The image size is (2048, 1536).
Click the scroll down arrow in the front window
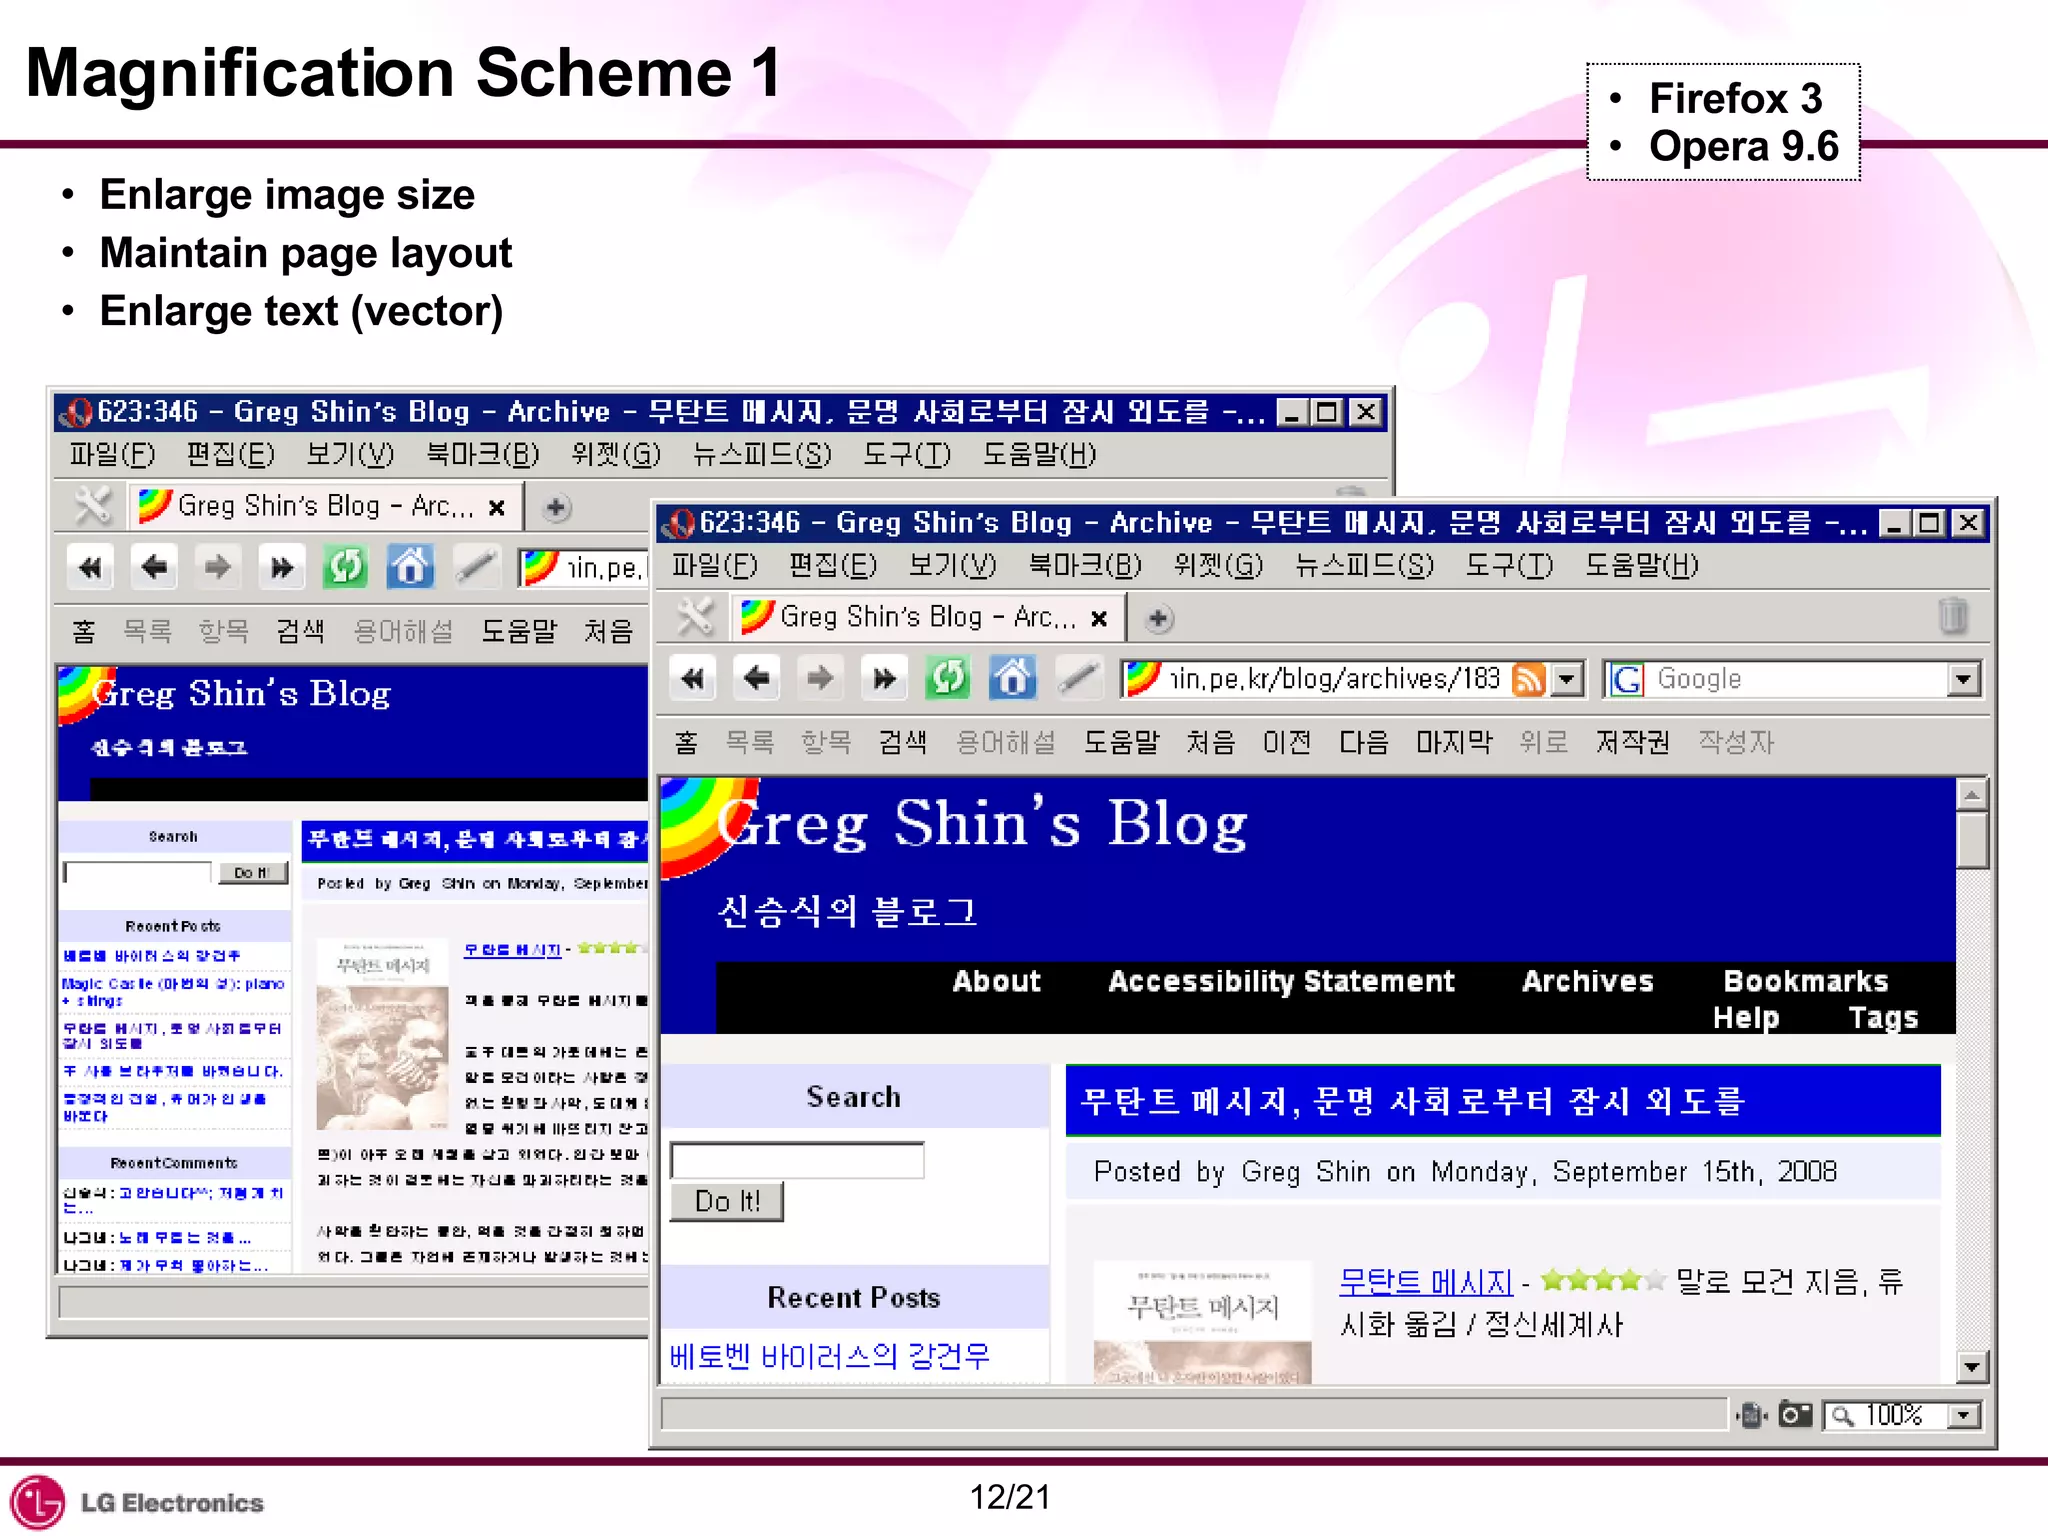(x=1971, y=1367)
